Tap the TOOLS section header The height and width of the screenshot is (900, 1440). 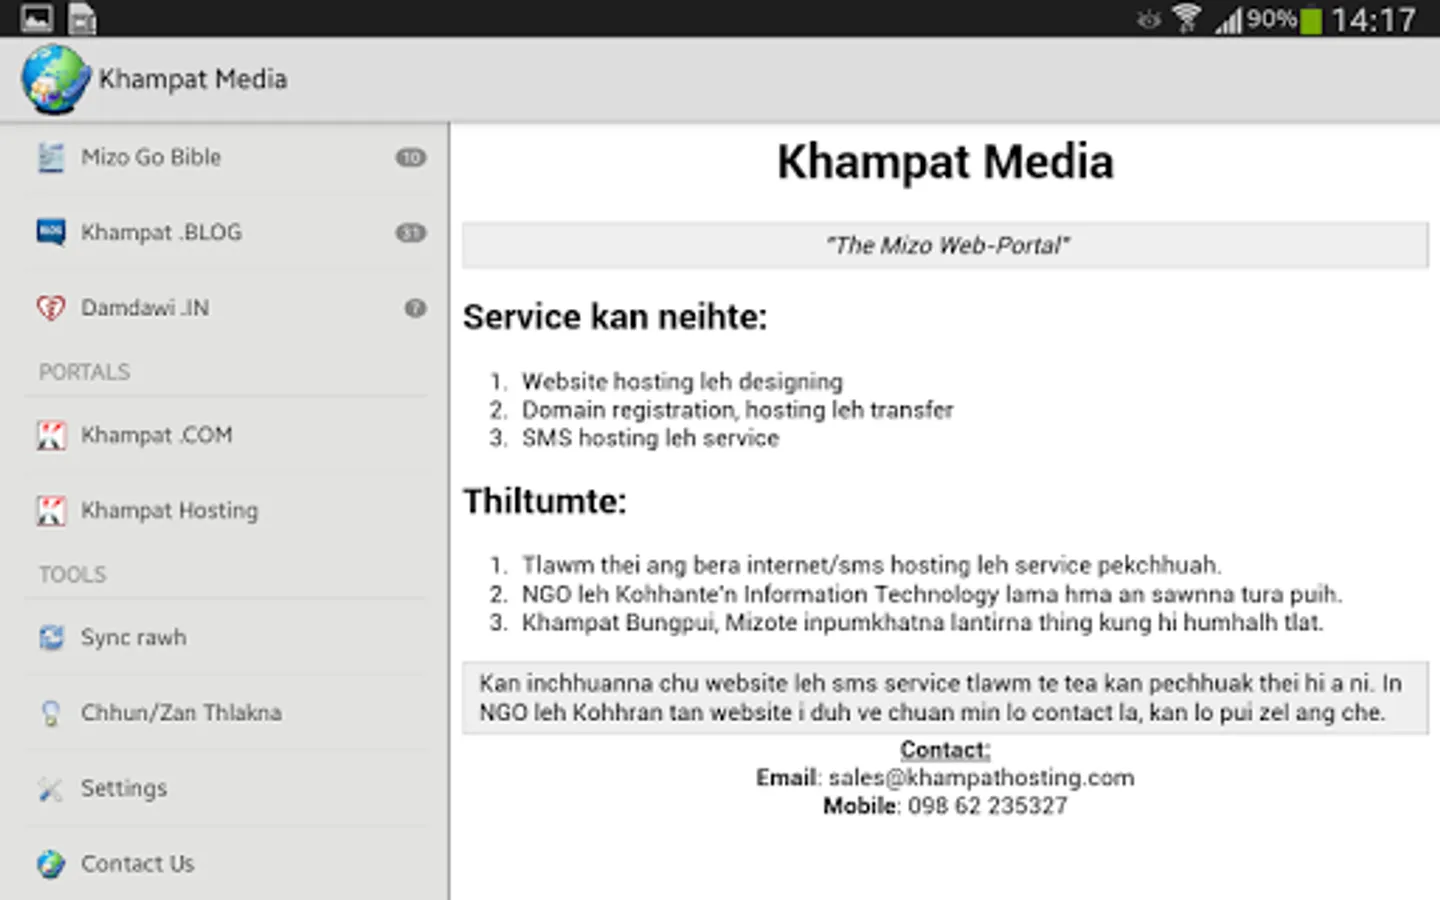click(x=72, y=575)
